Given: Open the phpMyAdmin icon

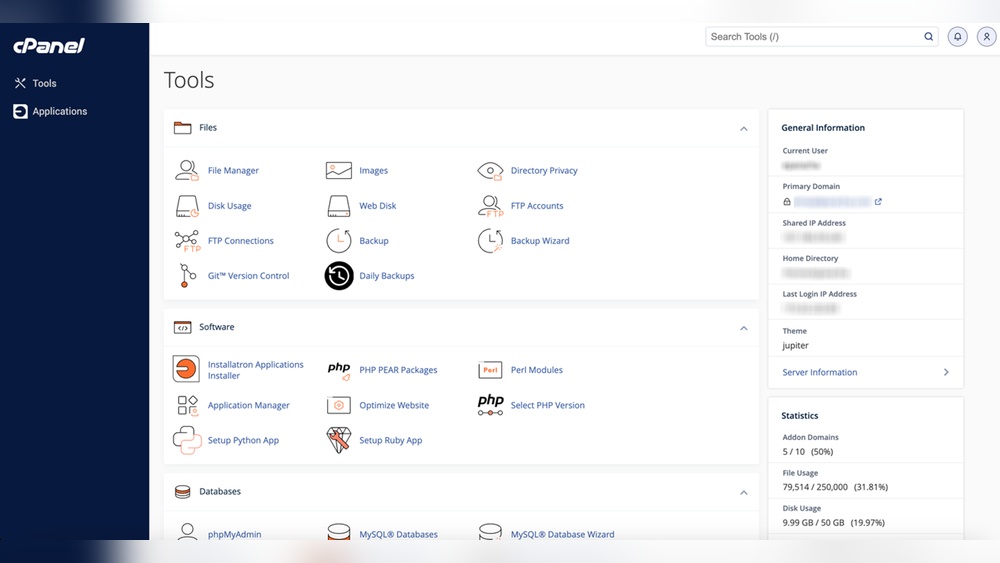Looking at the screenshot, I should pyautogui.click(x=187, y=532).
